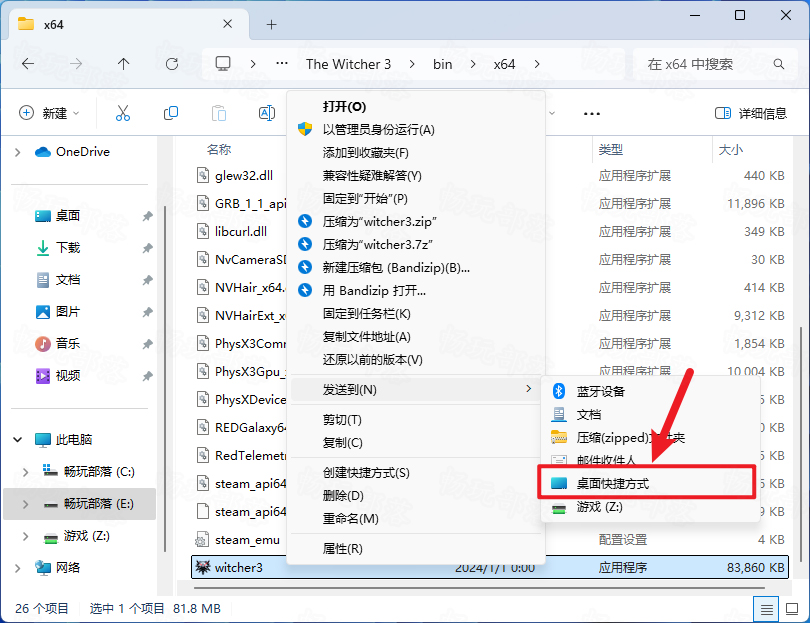Open the three-dot more options in toolbar
The width and height of the screenshot is (810, 623).
tap(591, 114)
